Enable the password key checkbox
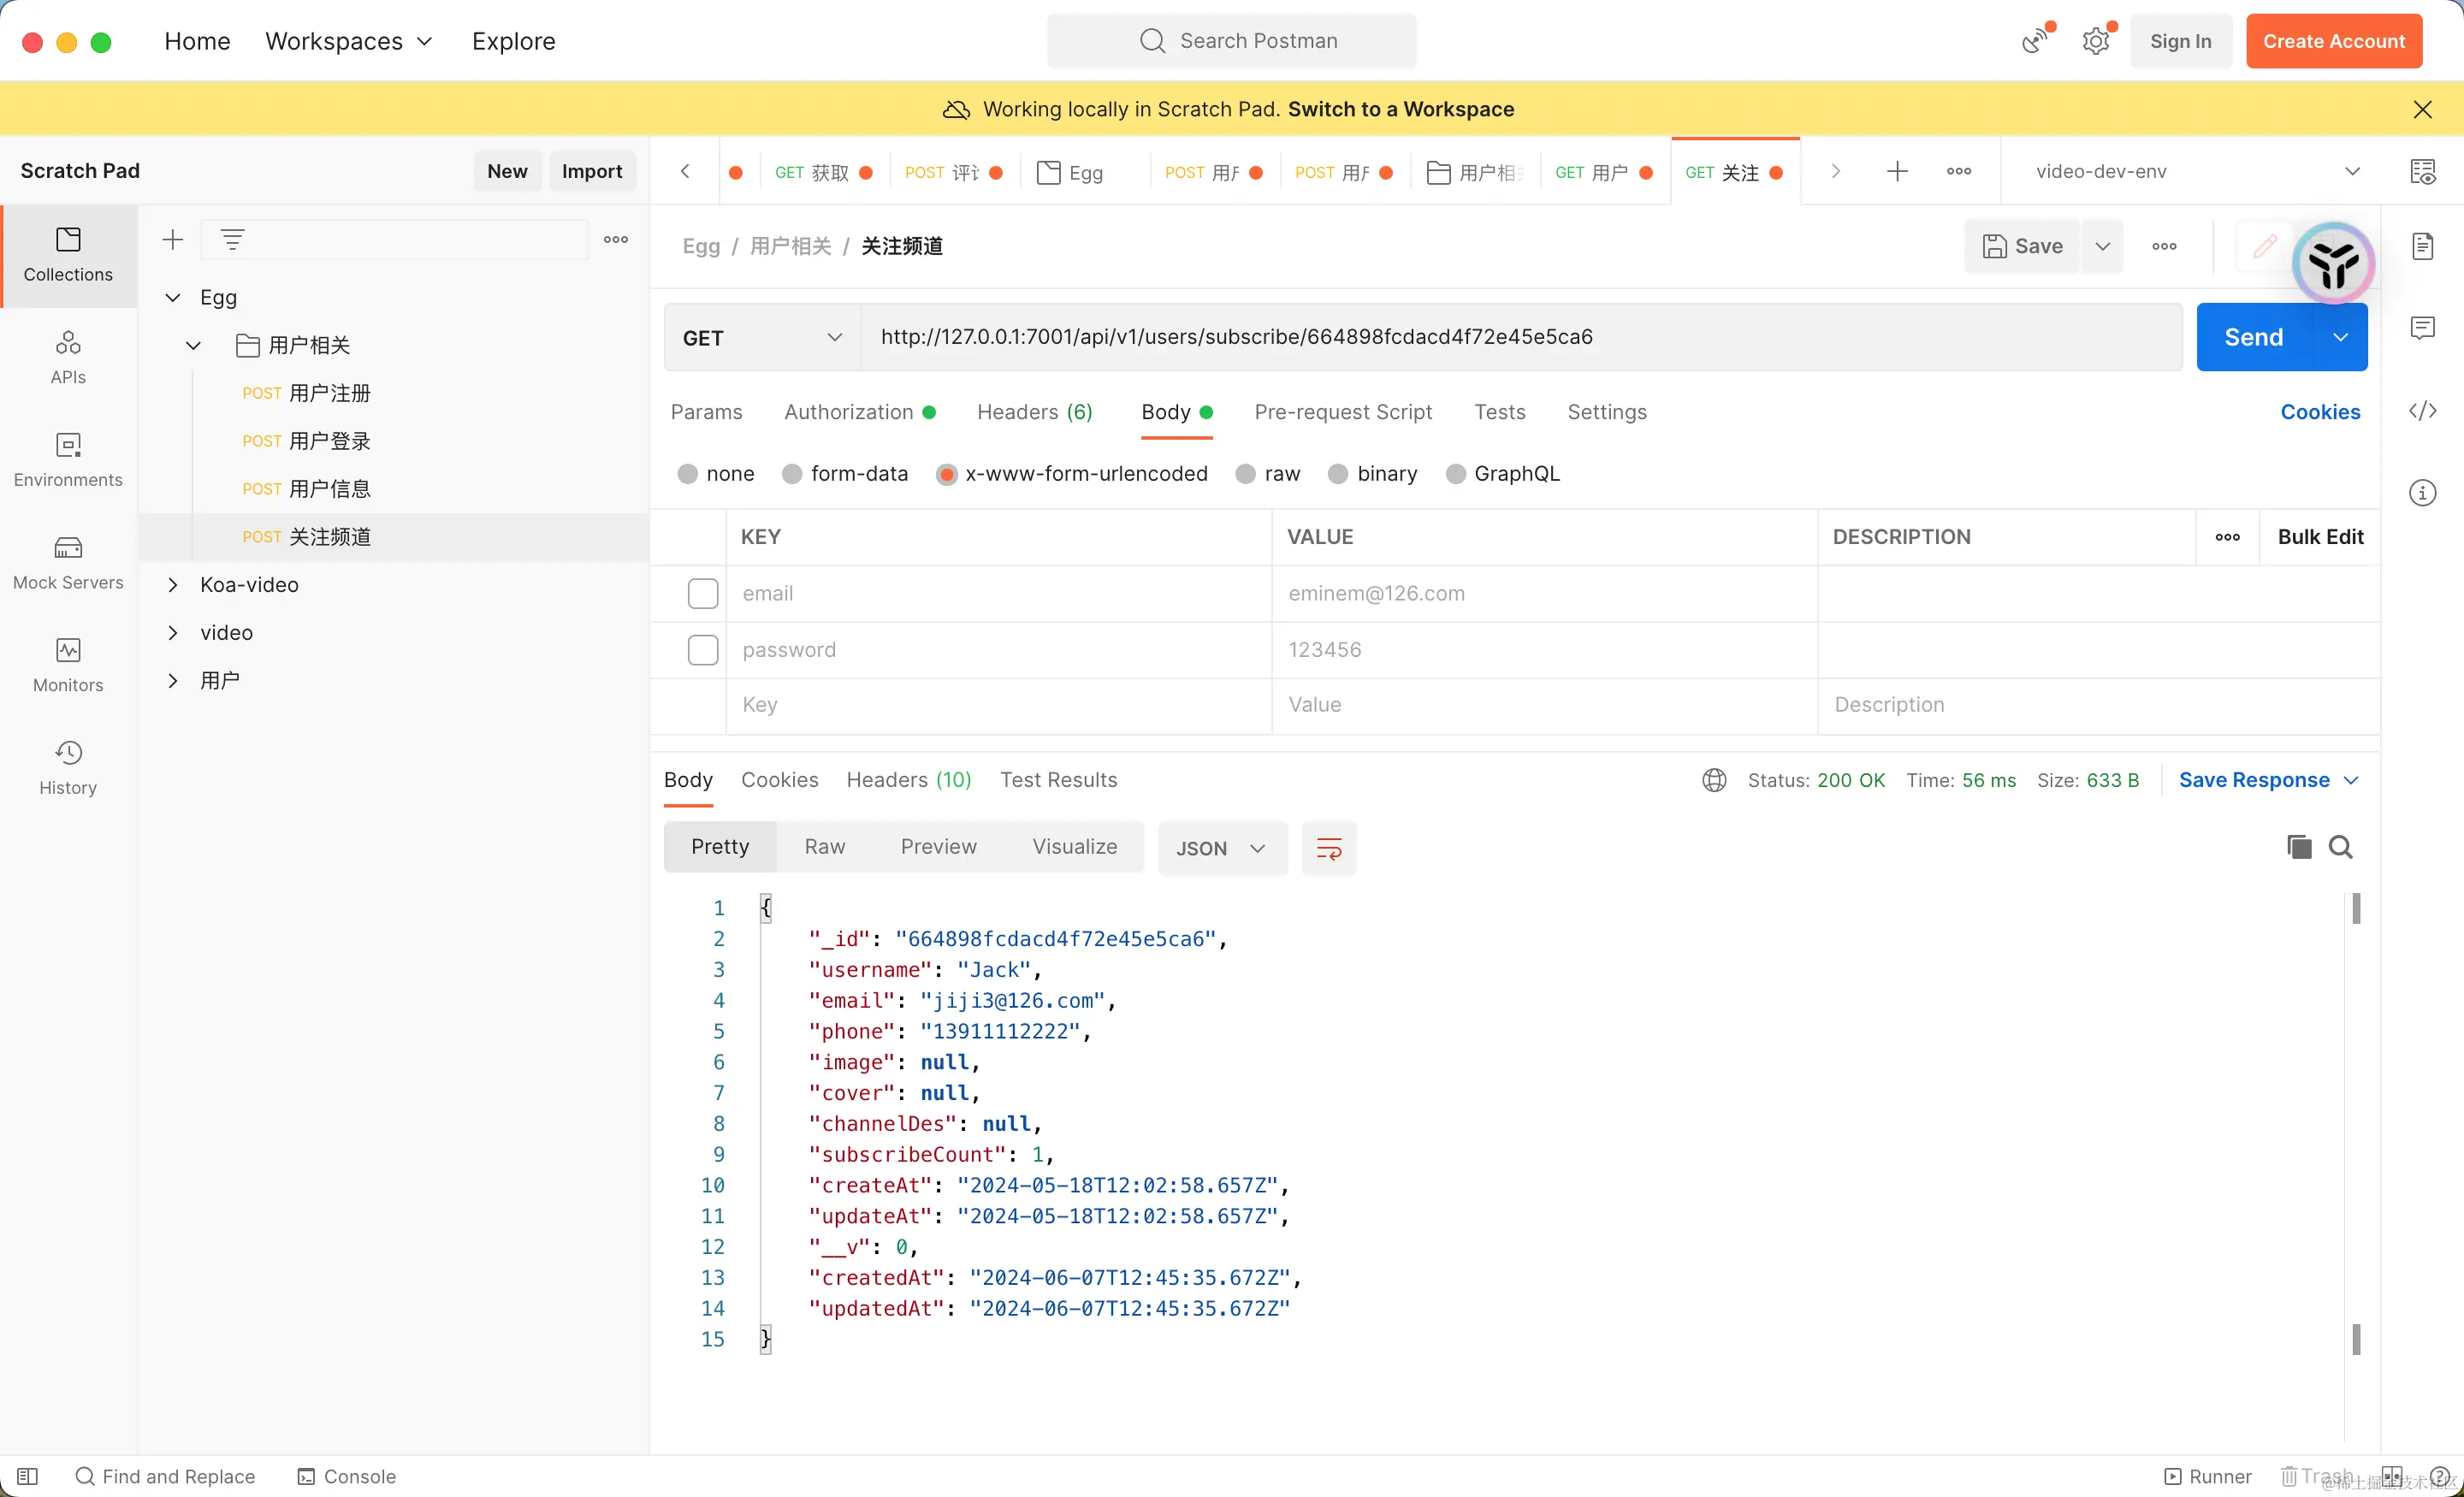 [x=703, y=649]
